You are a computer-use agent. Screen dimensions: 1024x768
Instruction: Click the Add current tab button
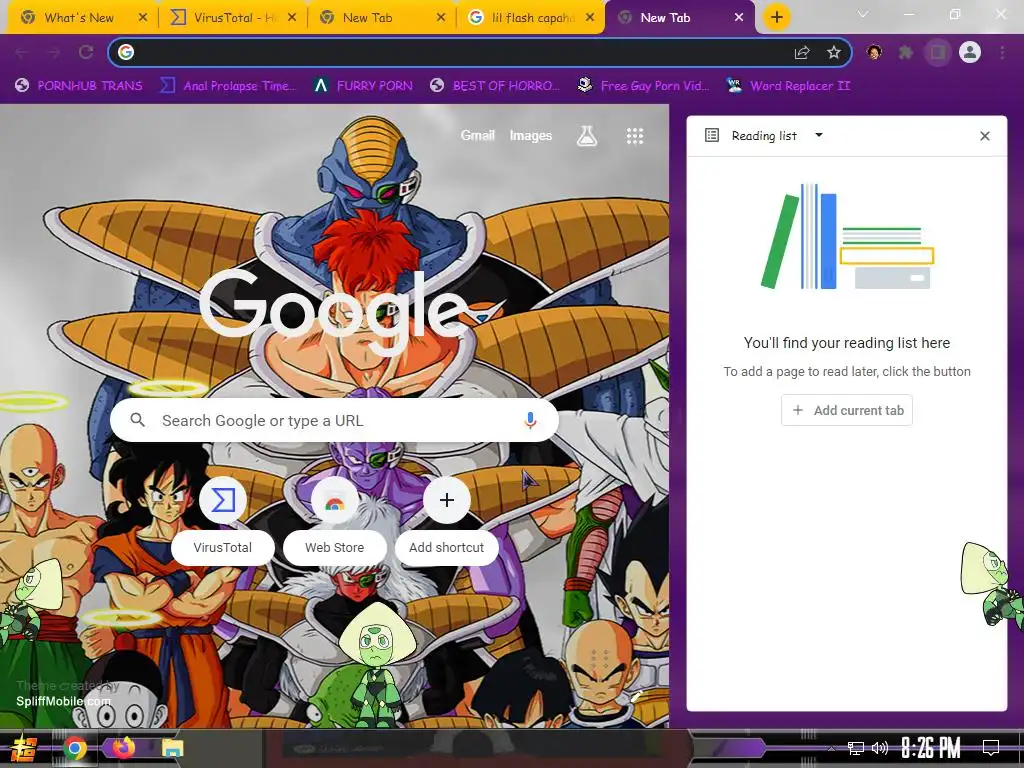[847, 410]
